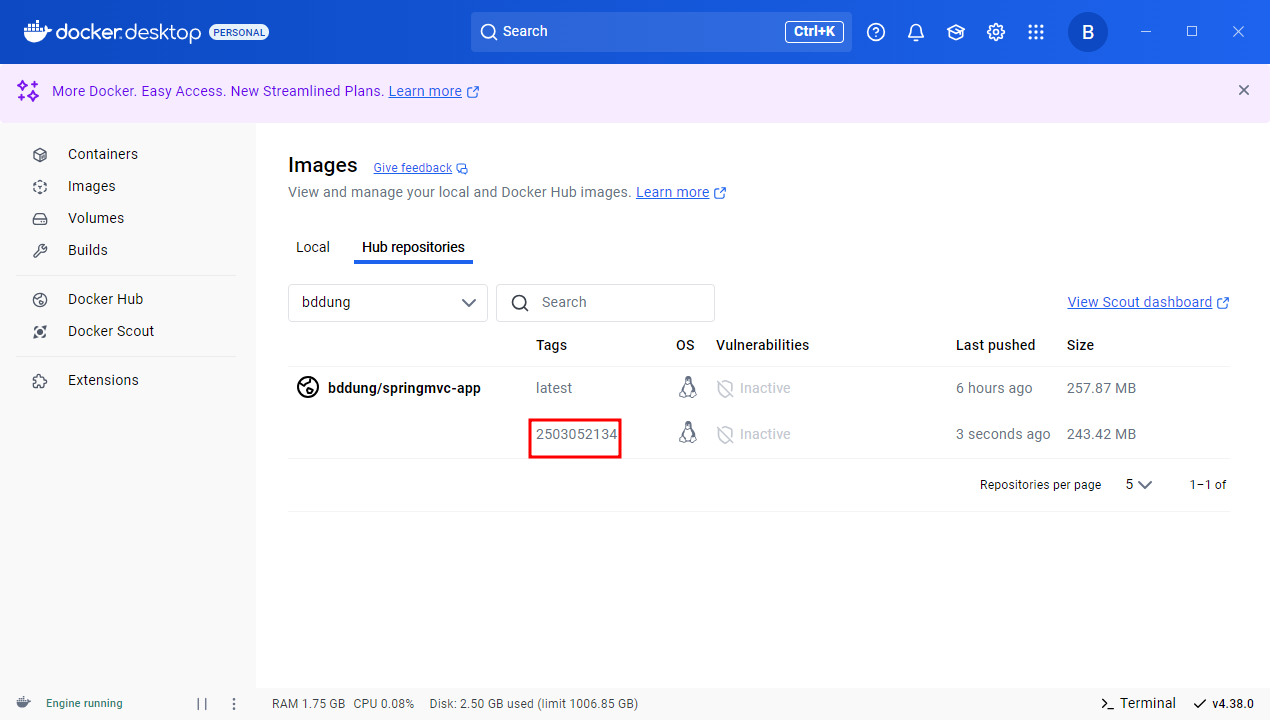This screenshot has width=1270, height=720.
Task: Click the 243.42 MB size
Action: (1101, 434)
